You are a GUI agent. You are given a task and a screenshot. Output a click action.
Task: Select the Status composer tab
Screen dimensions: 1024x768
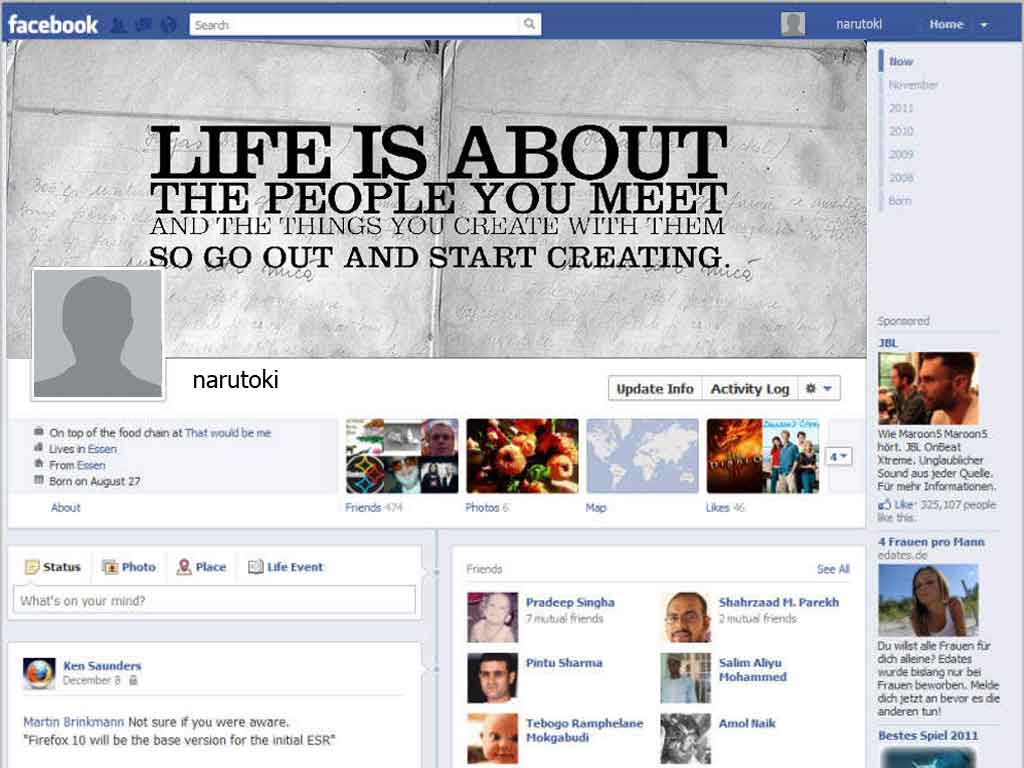click(x=53, y=567)
